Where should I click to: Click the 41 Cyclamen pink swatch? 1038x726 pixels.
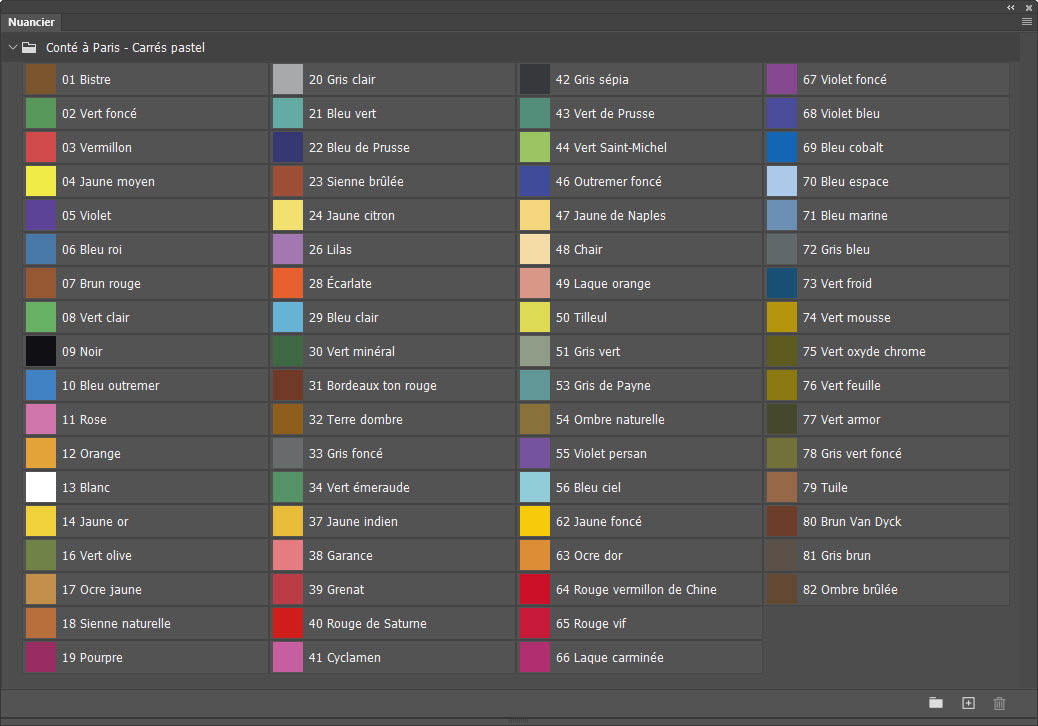288,658
